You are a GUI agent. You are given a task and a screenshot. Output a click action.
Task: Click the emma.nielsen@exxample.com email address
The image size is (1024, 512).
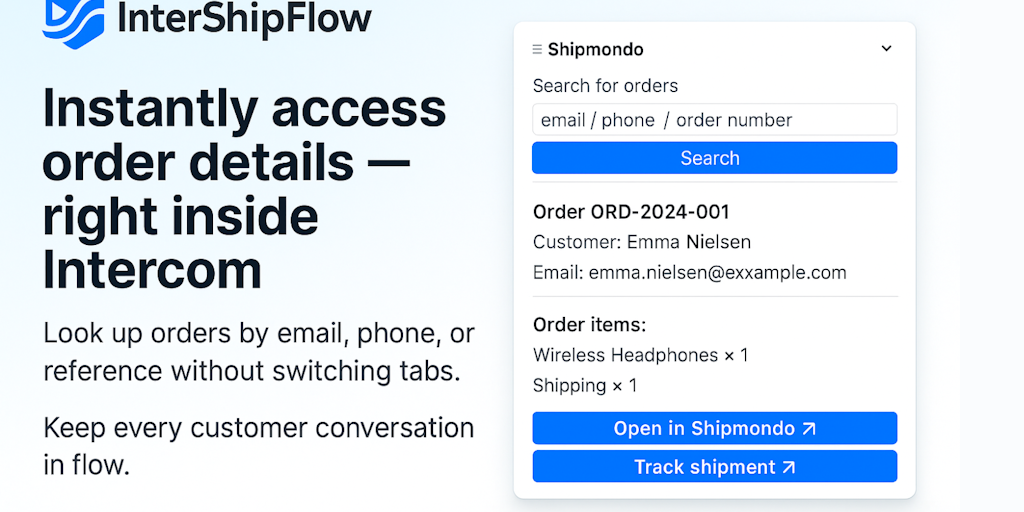pyautogui.click(x=717, y=272)
